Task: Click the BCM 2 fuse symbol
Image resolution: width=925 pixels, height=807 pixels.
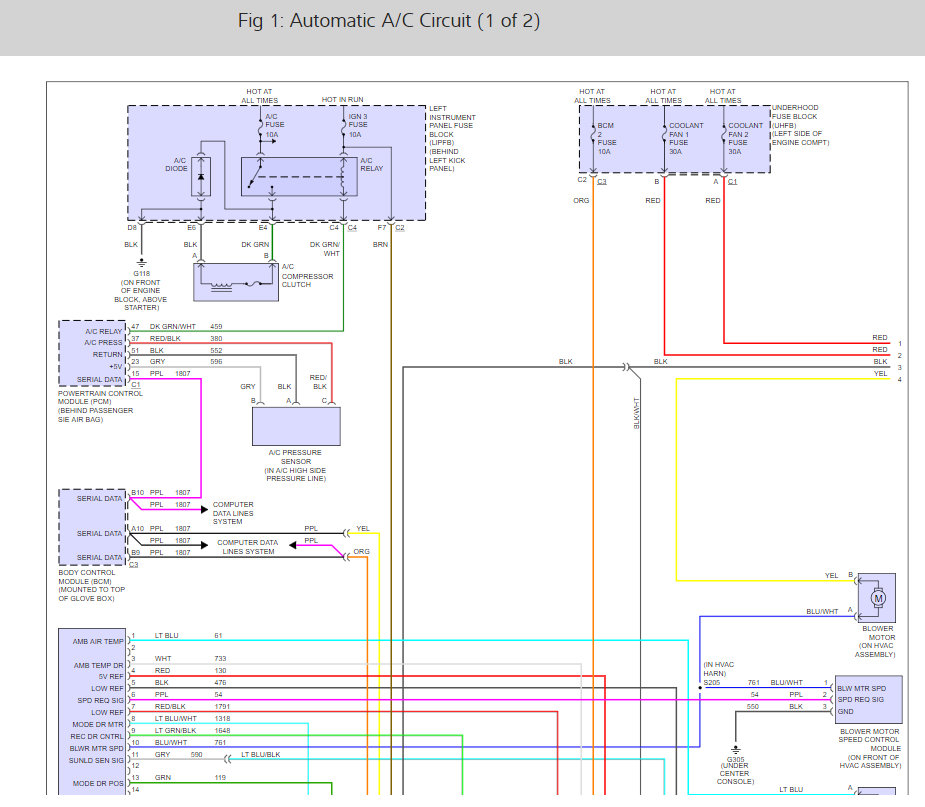Action: (593, 135)
